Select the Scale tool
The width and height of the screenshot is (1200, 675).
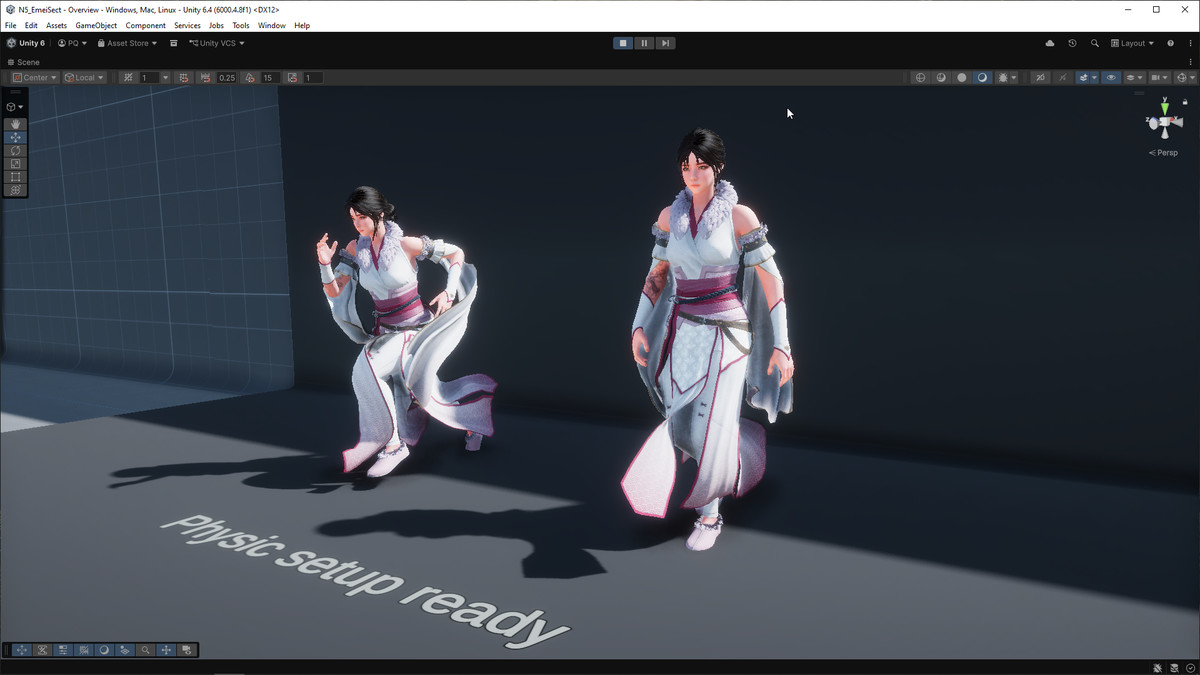point(15,163)
